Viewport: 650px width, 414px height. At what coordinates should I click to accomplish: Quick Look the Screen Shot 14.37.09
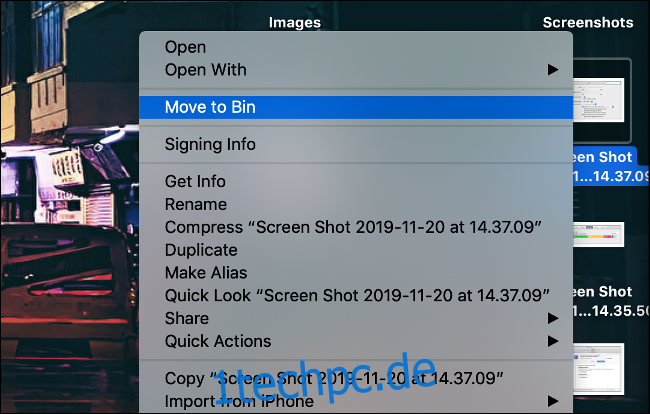click(x=356, y=295)
